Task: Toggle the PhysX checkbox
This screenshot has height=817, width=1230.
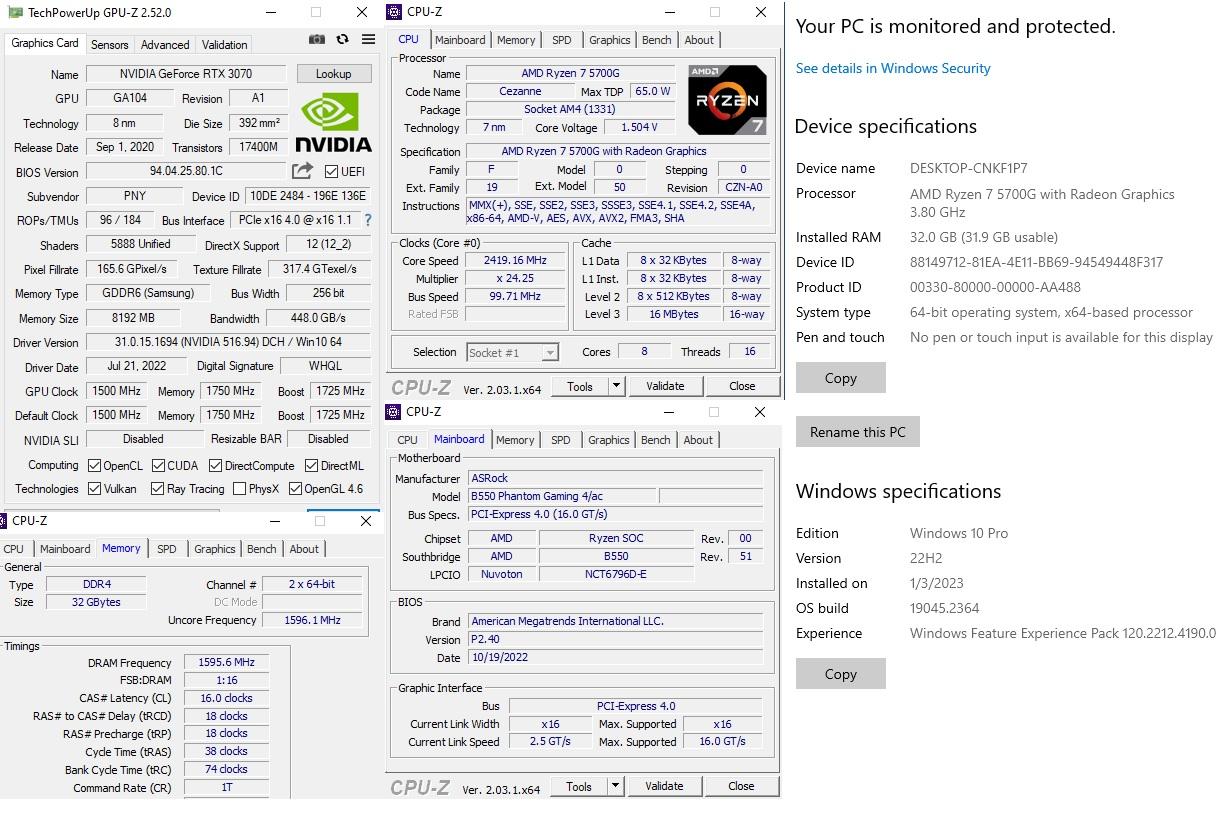Action: click(239, 489)
